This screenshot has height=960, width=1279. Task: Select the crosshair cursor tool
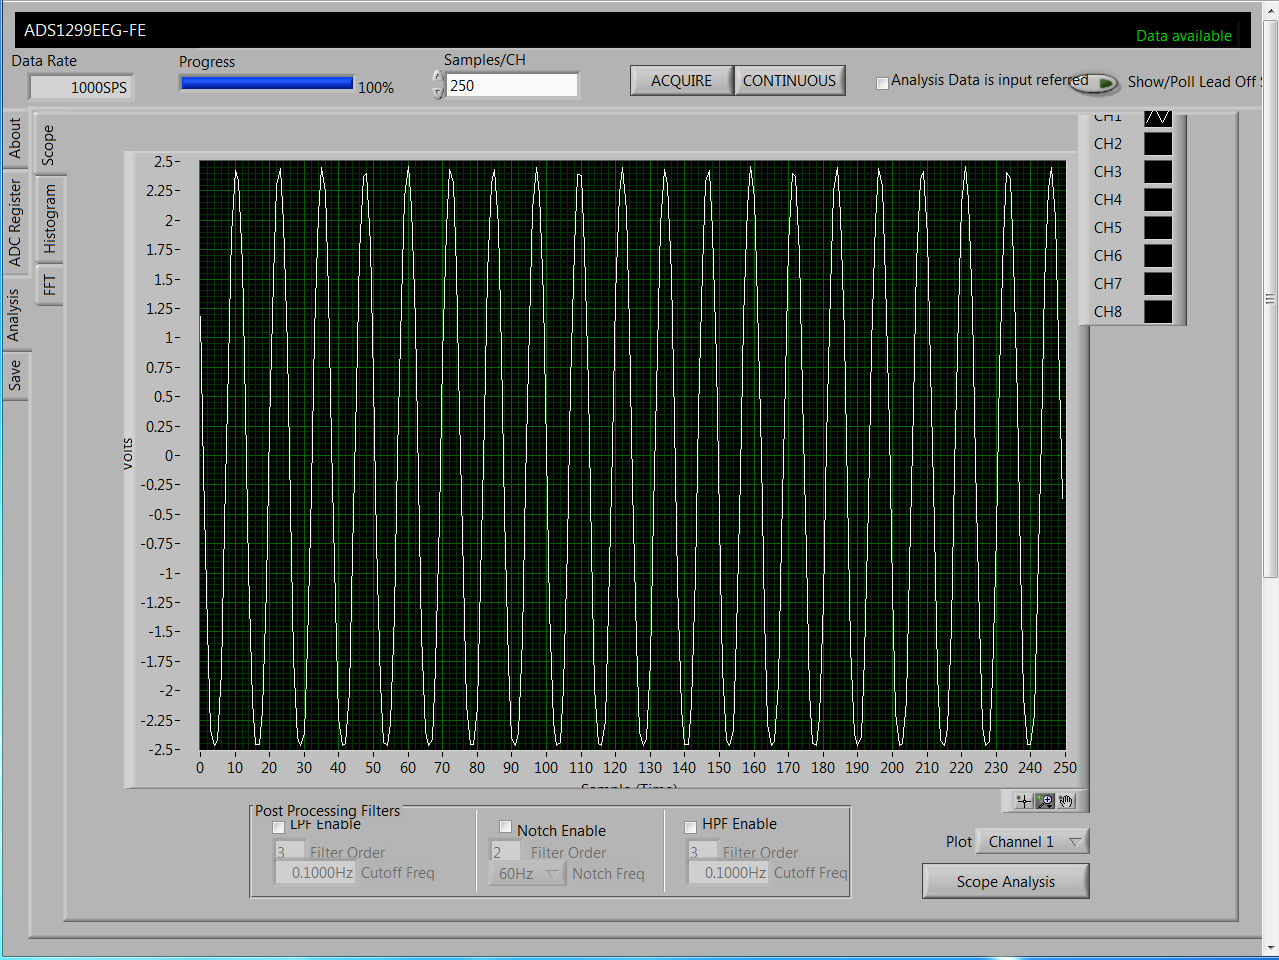1024,801
